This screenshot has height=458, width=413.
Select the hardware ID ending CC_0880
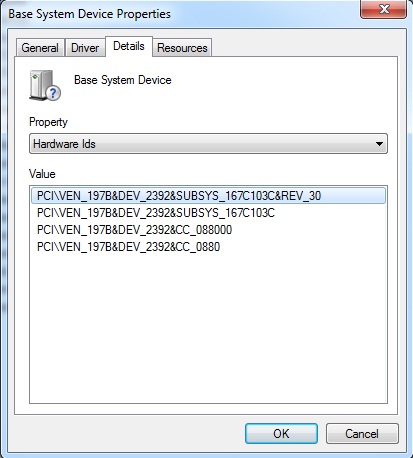[128, 247]
